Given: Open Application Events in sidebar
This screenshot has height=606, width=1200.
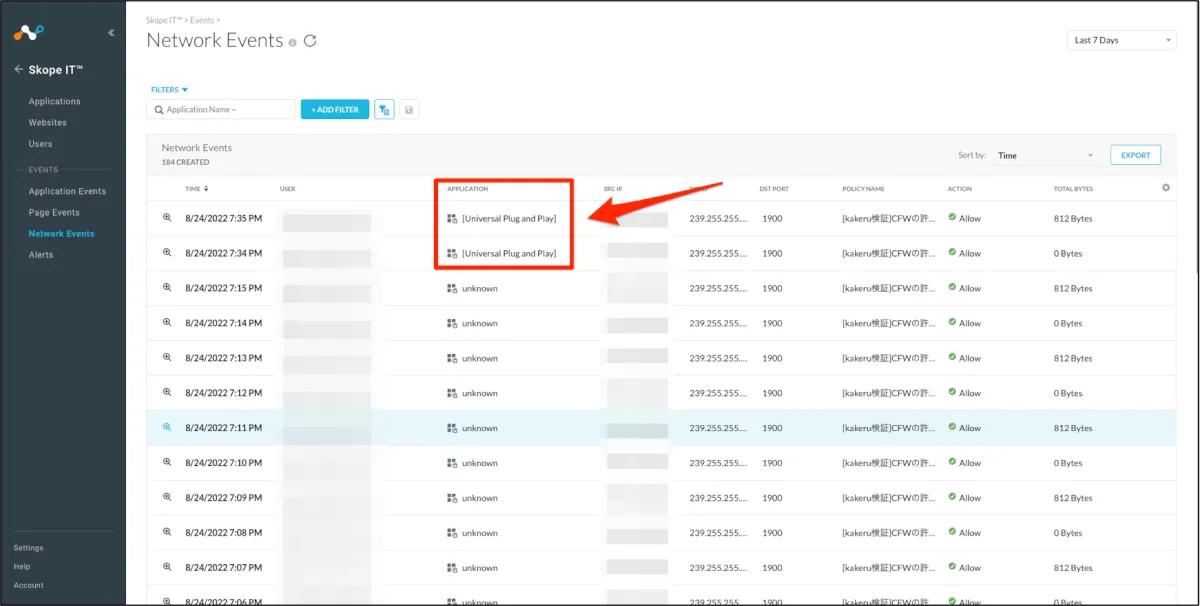Looking at the screenshot, I should (x=67, y=191).
